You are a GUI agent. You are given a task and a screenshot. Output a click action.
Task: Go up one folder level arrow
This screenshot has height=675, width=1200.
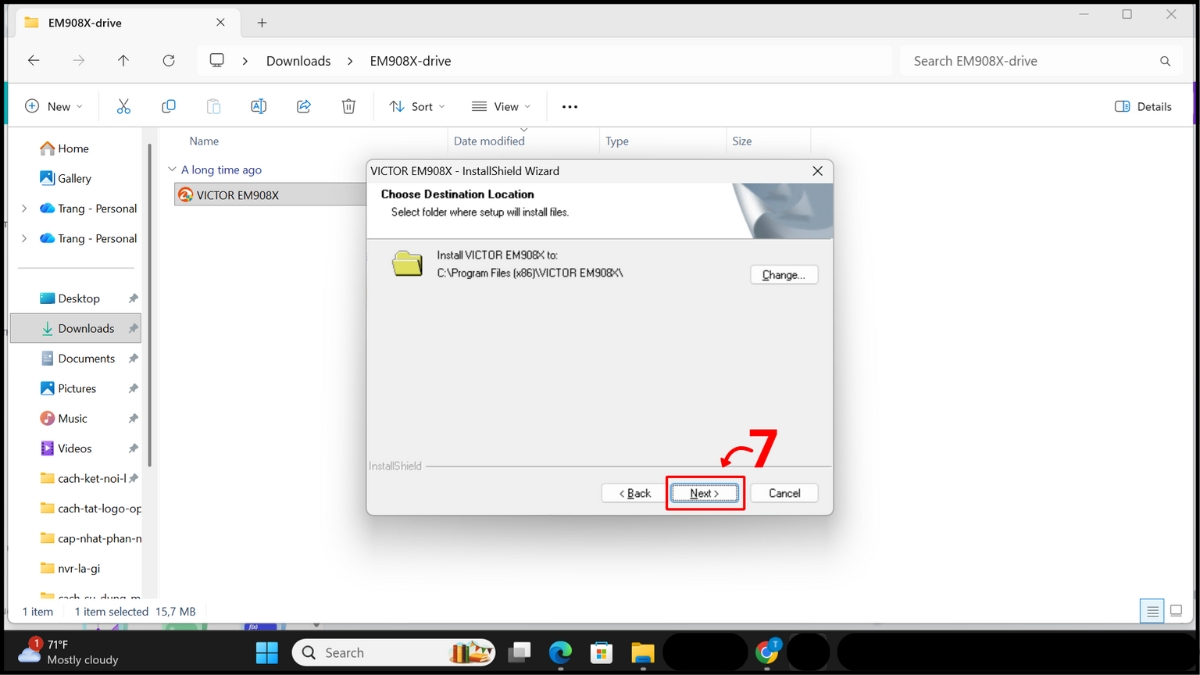(x=123, y=61)
